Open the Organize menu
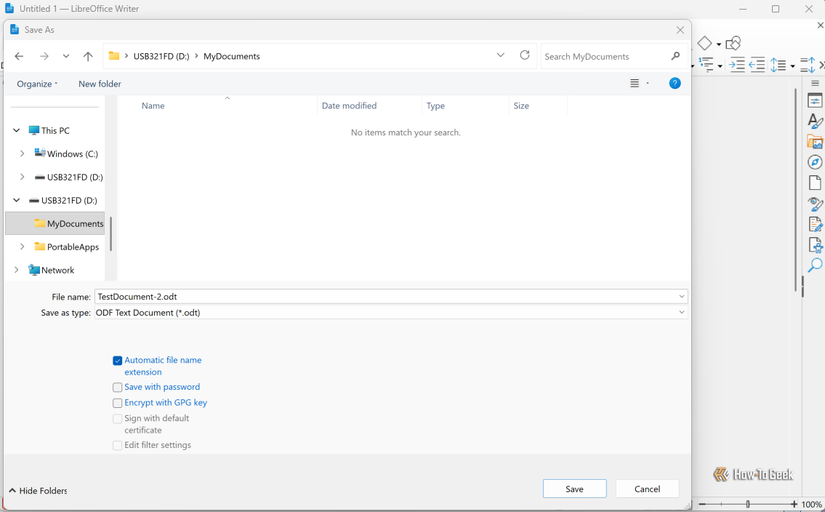The height and width of the screenshot is (512, 825). [37, 84]
